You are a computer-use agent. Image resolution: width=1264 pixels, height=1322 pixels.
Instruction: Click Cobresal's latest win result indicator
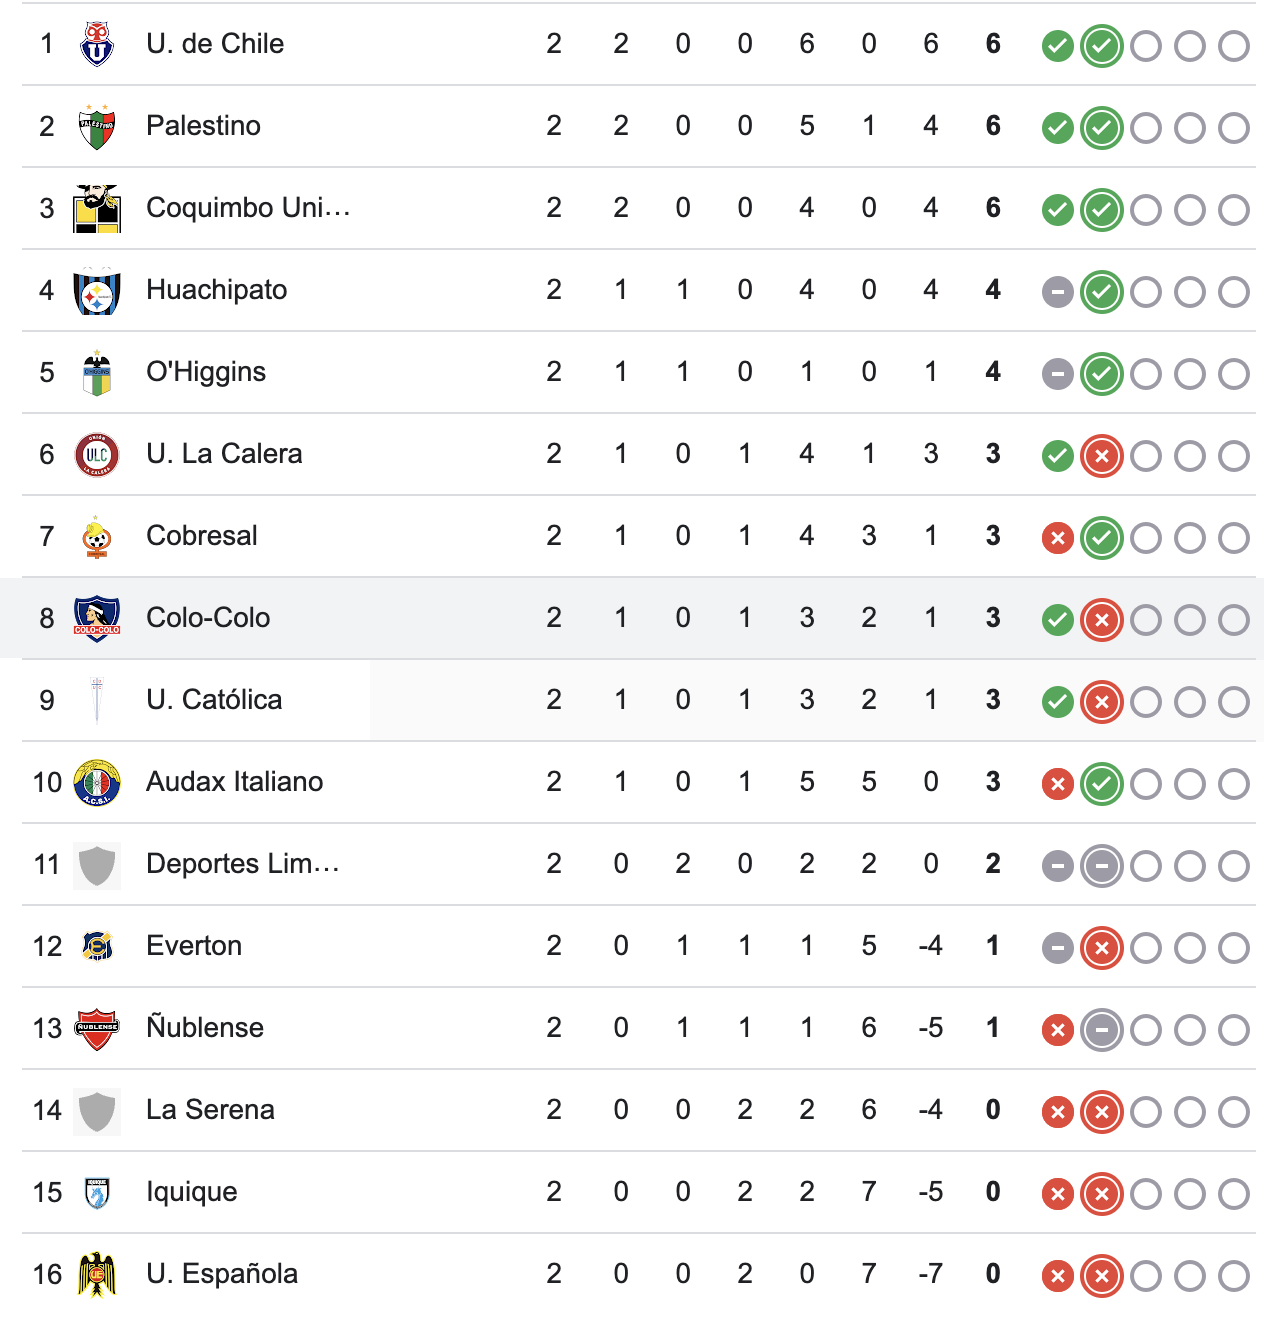[1101, 538]
